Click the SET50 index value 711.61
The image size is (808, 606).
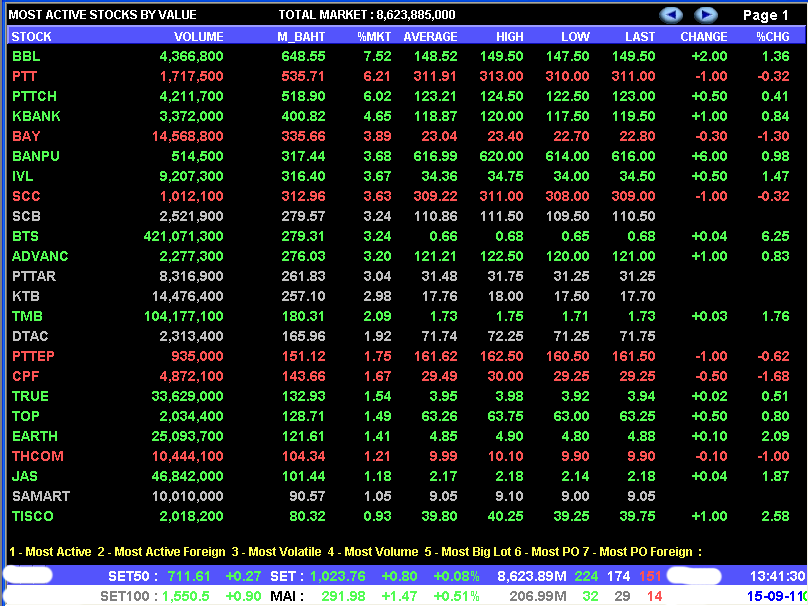coord(189,576)
